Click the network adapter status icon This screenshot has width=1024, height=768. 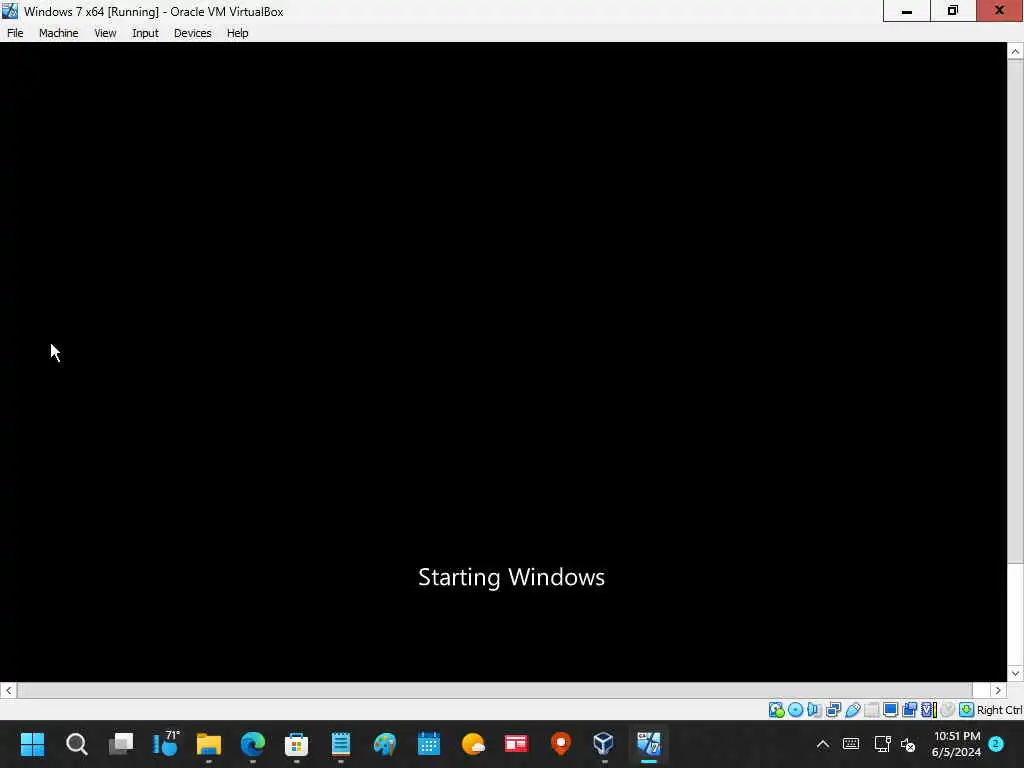(x=833, y=710)
